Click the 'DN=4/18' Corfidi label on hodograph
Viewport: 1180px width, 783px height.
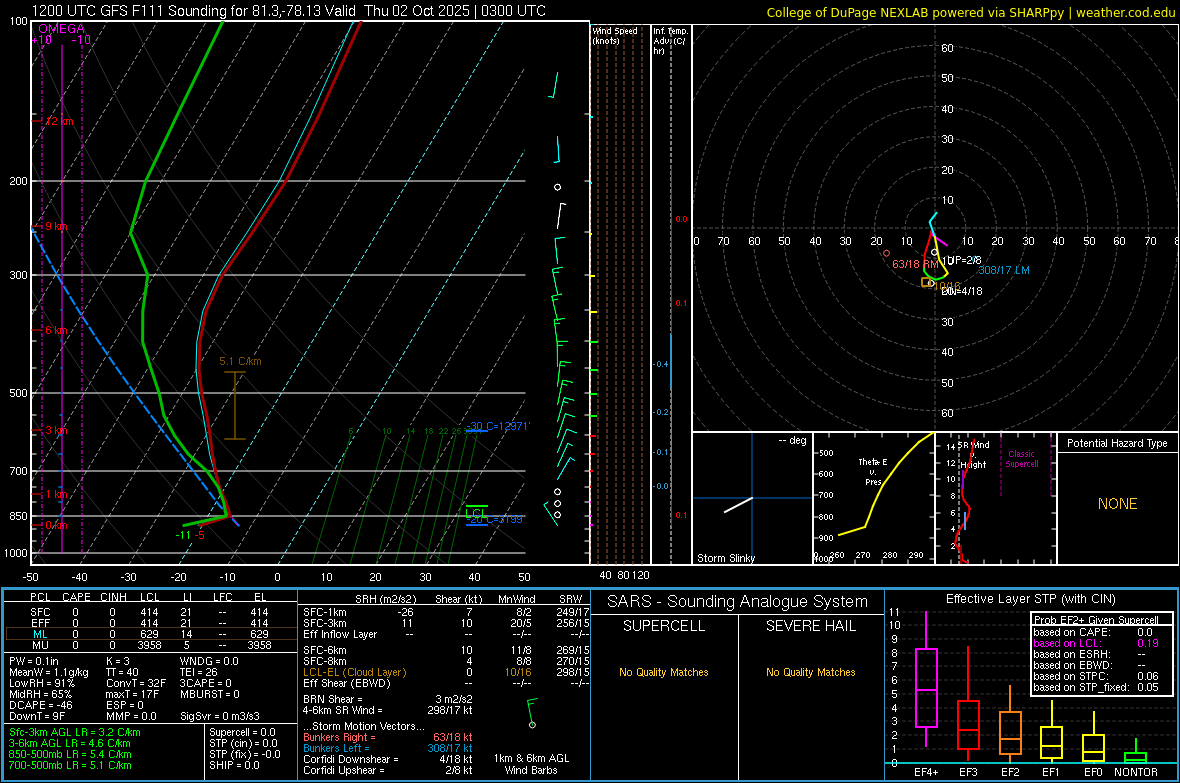[962, 291]
